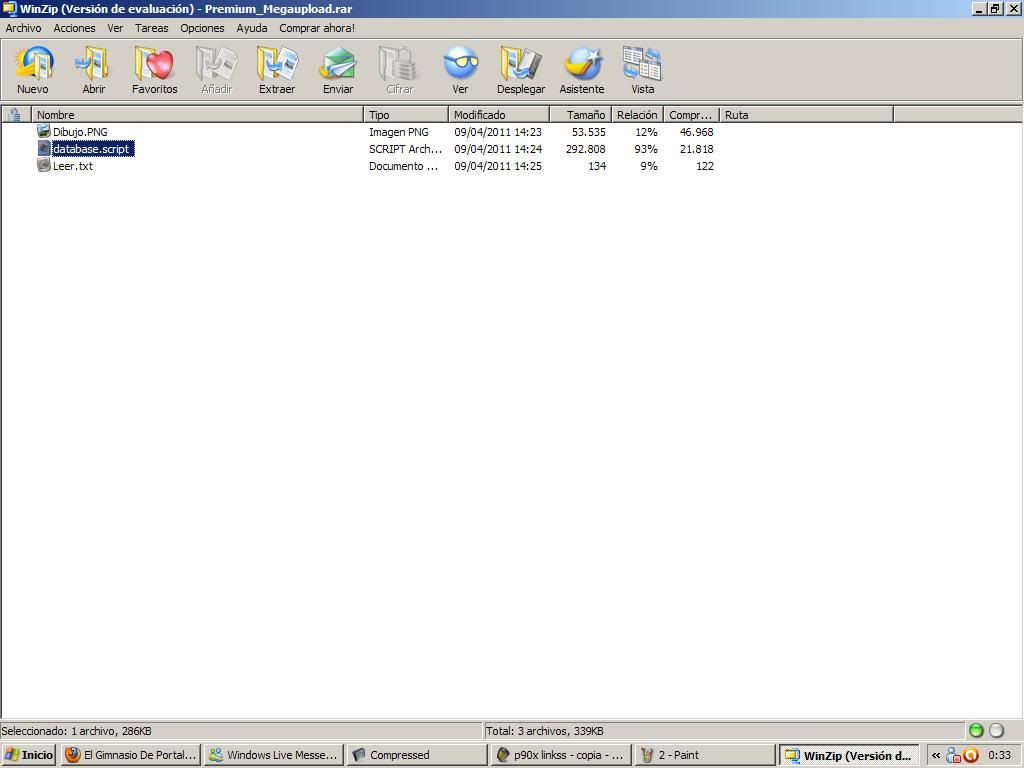Select the Dibujo.PNG file name

[80, 132]
